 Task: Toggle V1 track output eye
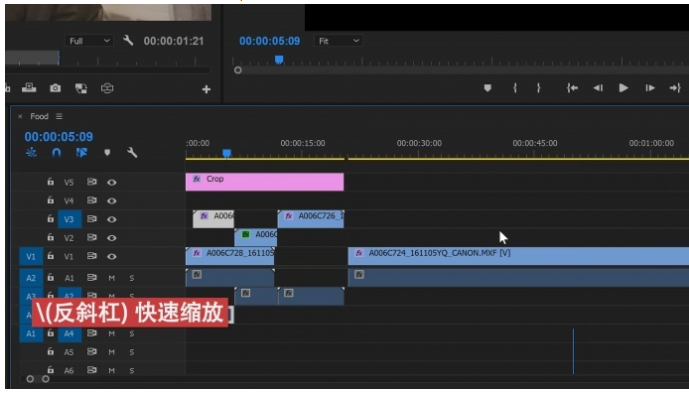pos(112,256)
